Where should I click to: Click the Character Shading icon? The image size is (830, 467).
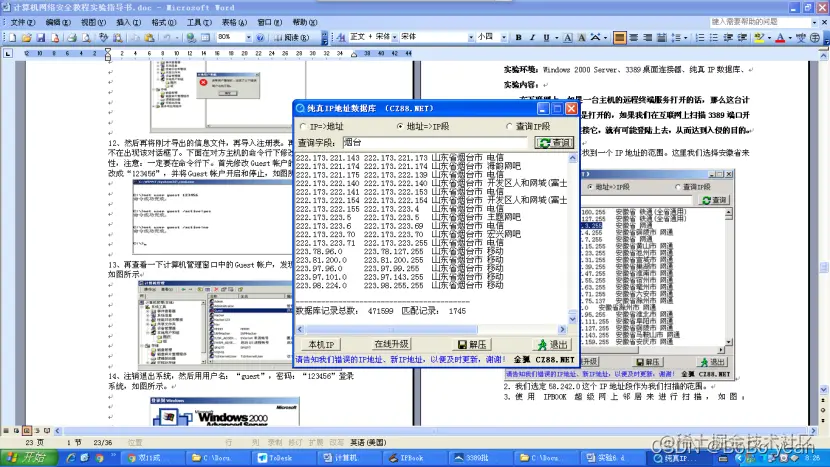point(581,38)
